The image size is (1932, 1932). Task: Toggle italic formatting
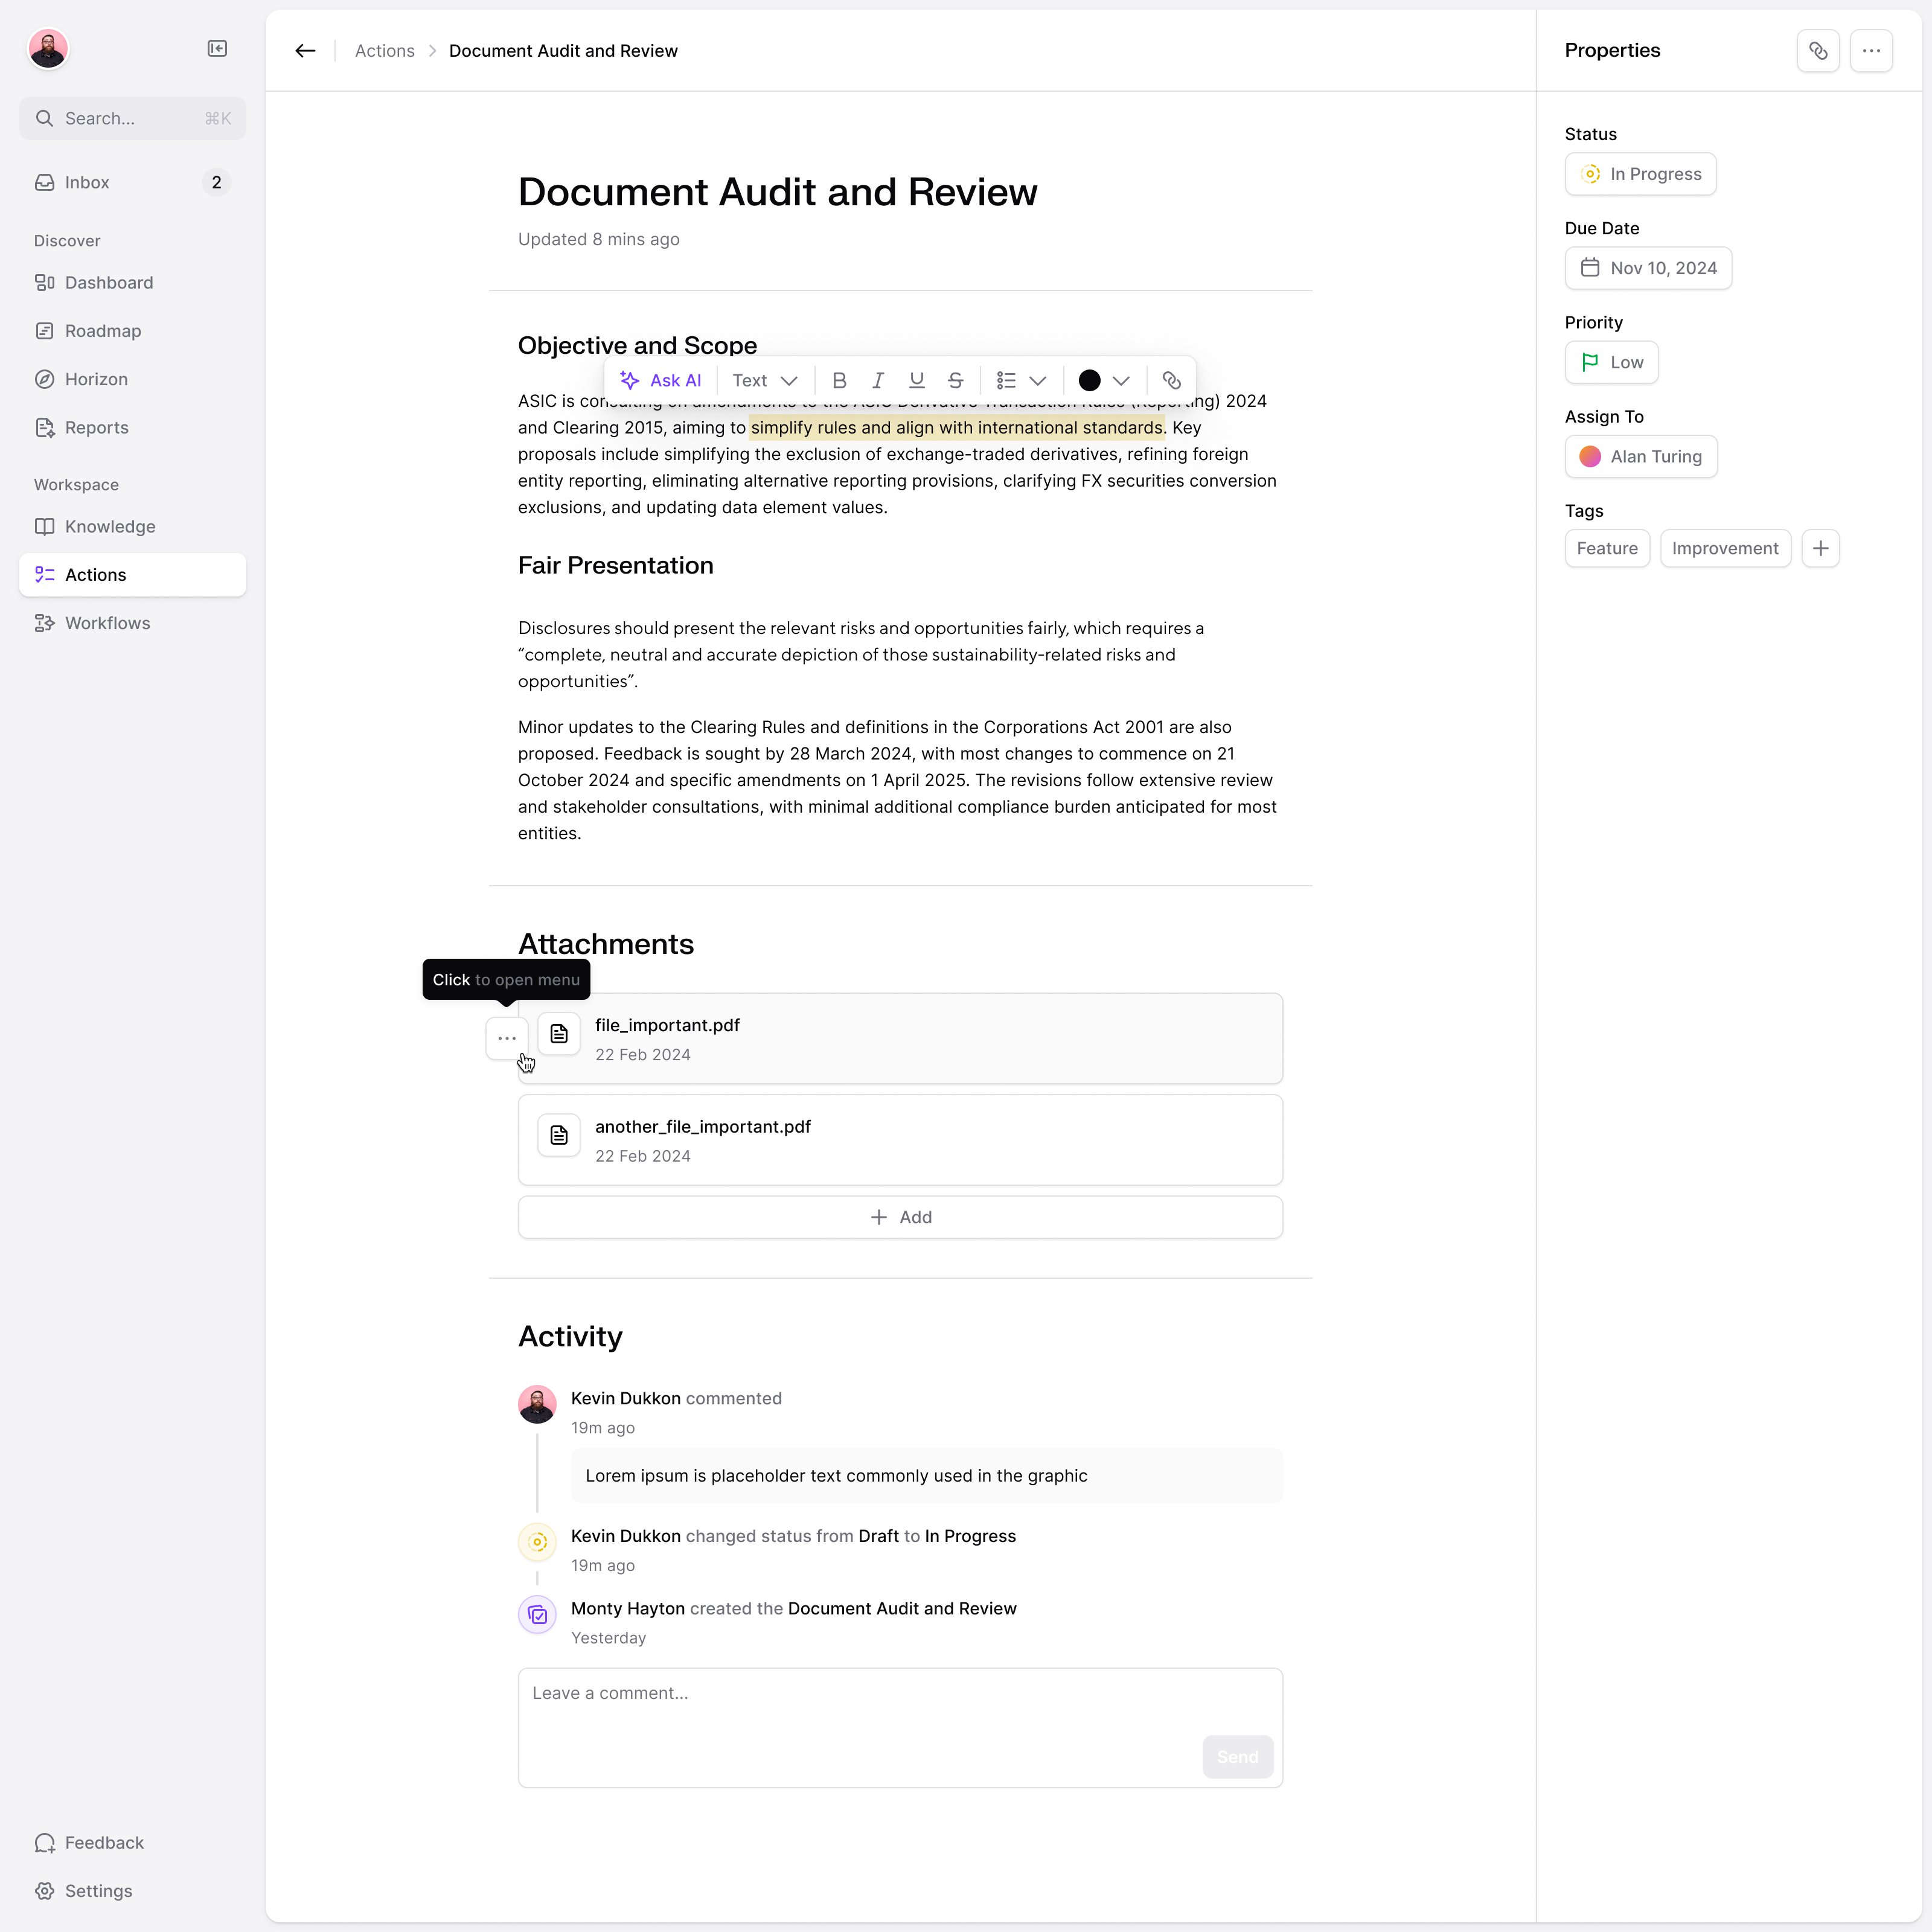[x=878, y=381]
